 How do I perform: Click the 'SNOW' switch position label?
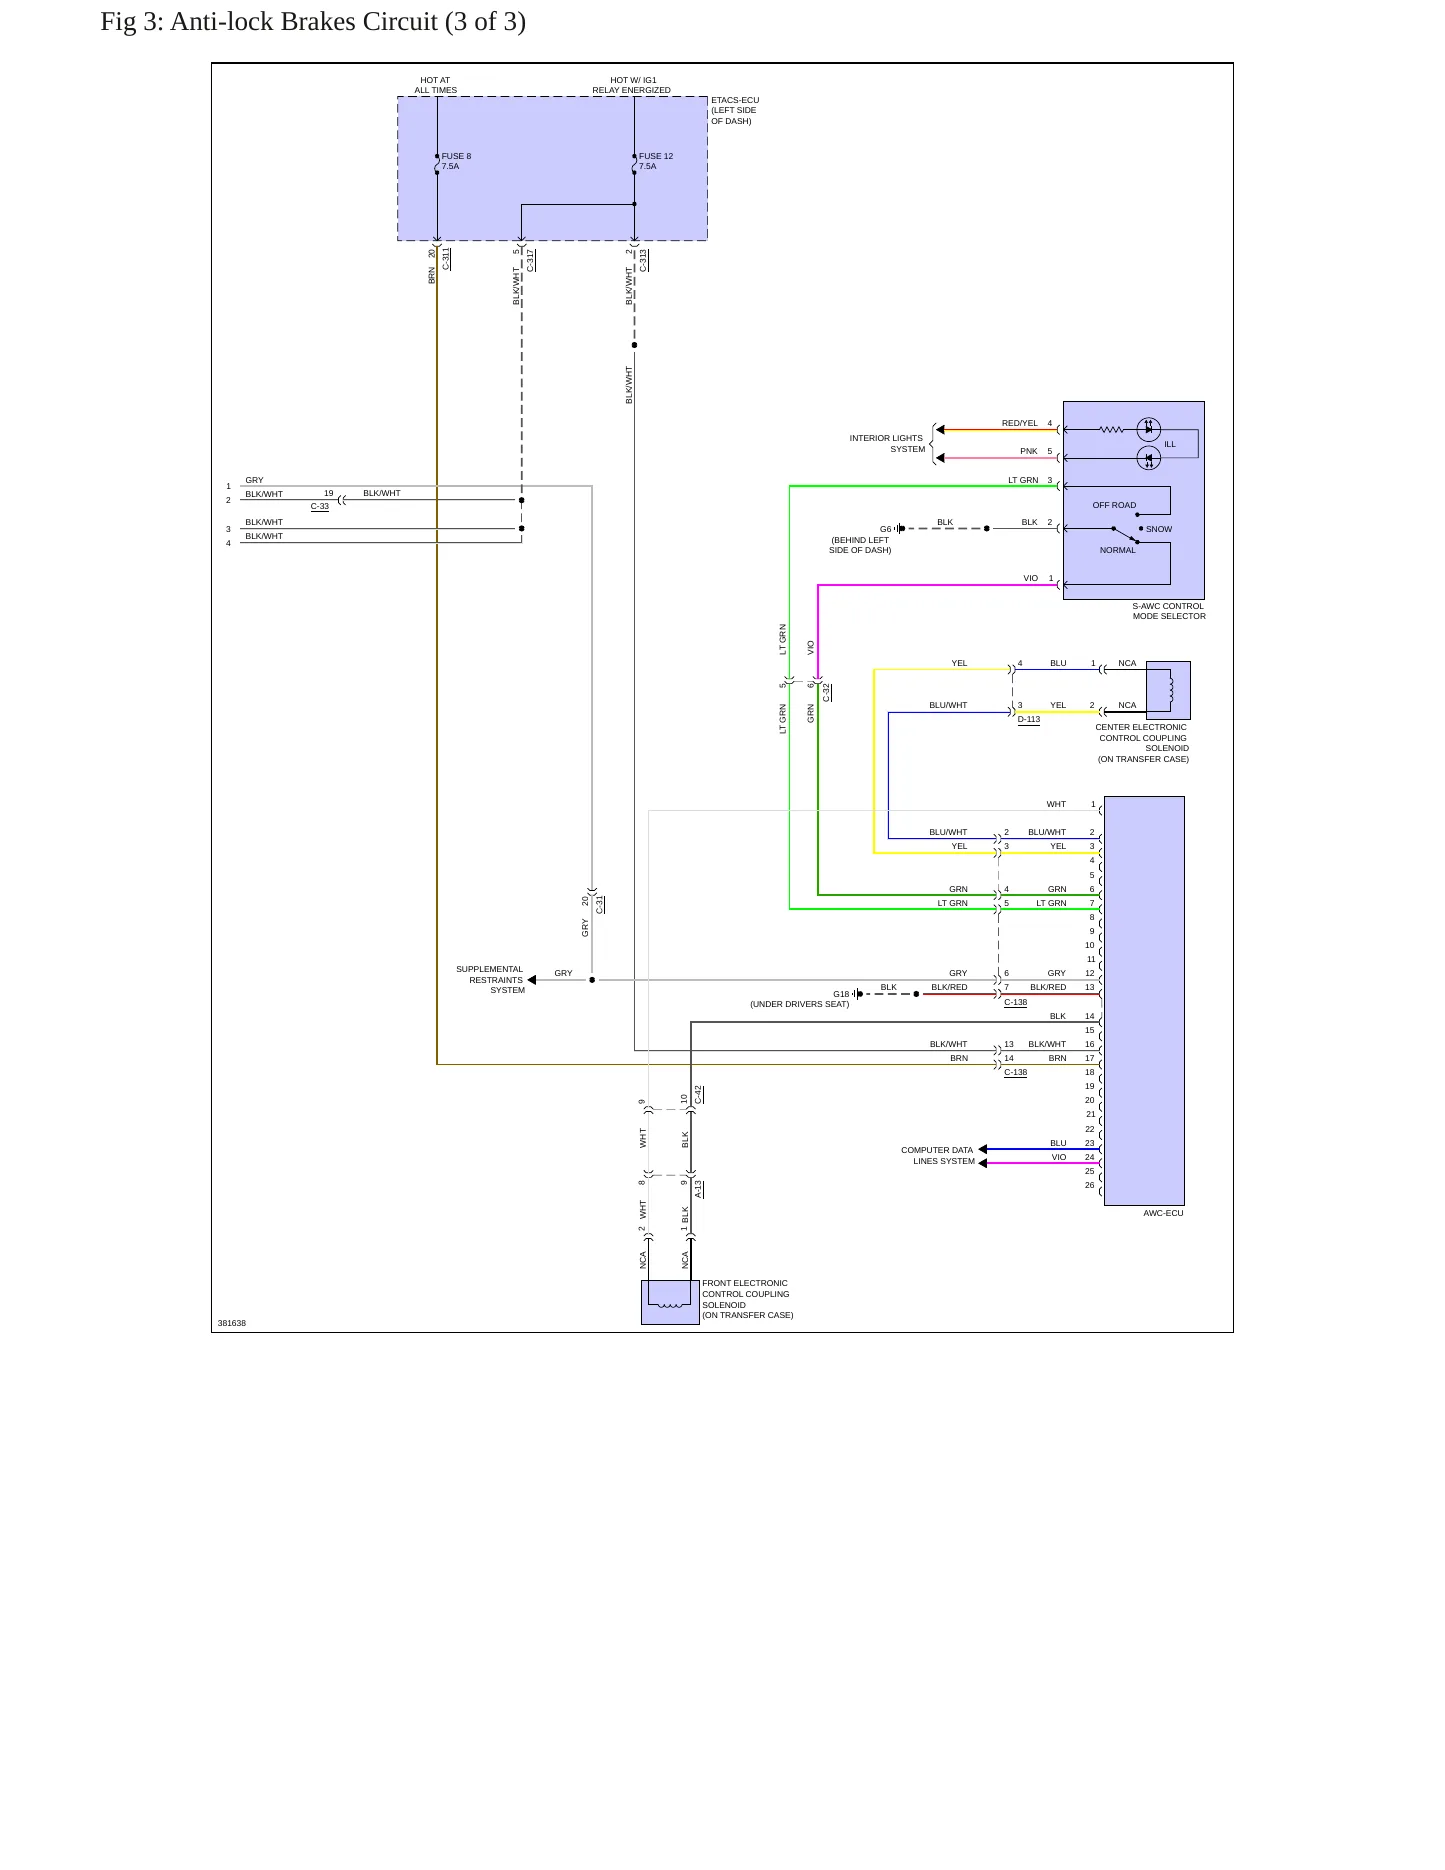click(x=1159, y=529)
